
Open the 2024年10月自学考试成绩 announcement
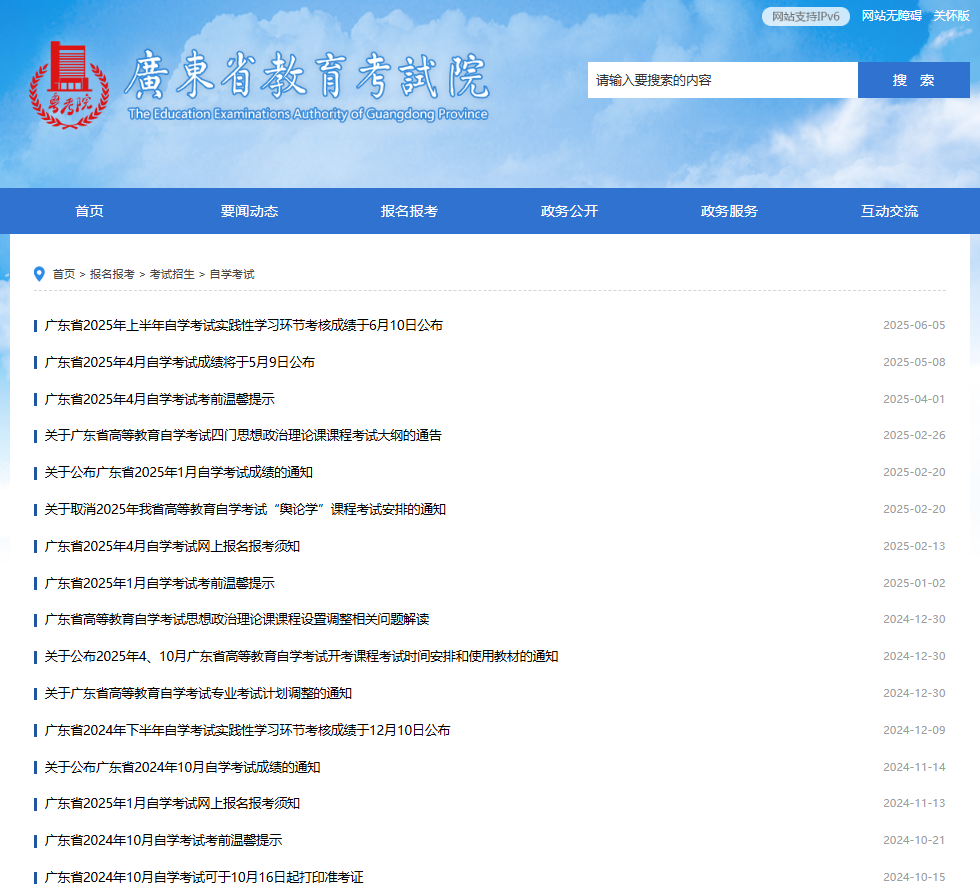click(182, 767)
